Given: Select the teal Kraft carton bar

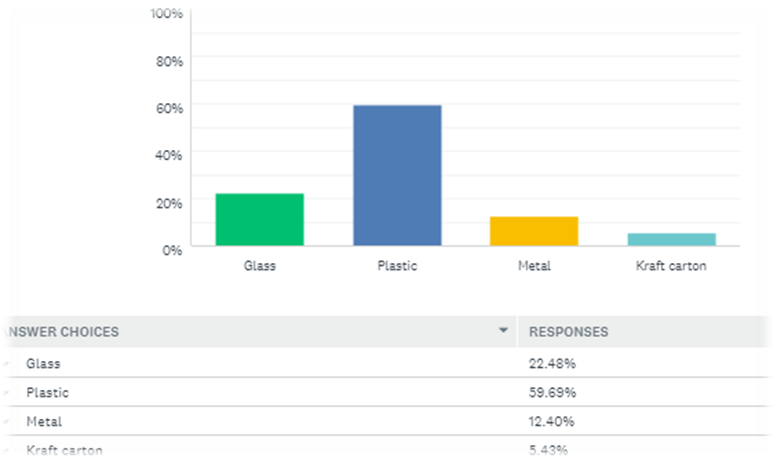Looking at the screenshot, I should [x=671, y=239].
